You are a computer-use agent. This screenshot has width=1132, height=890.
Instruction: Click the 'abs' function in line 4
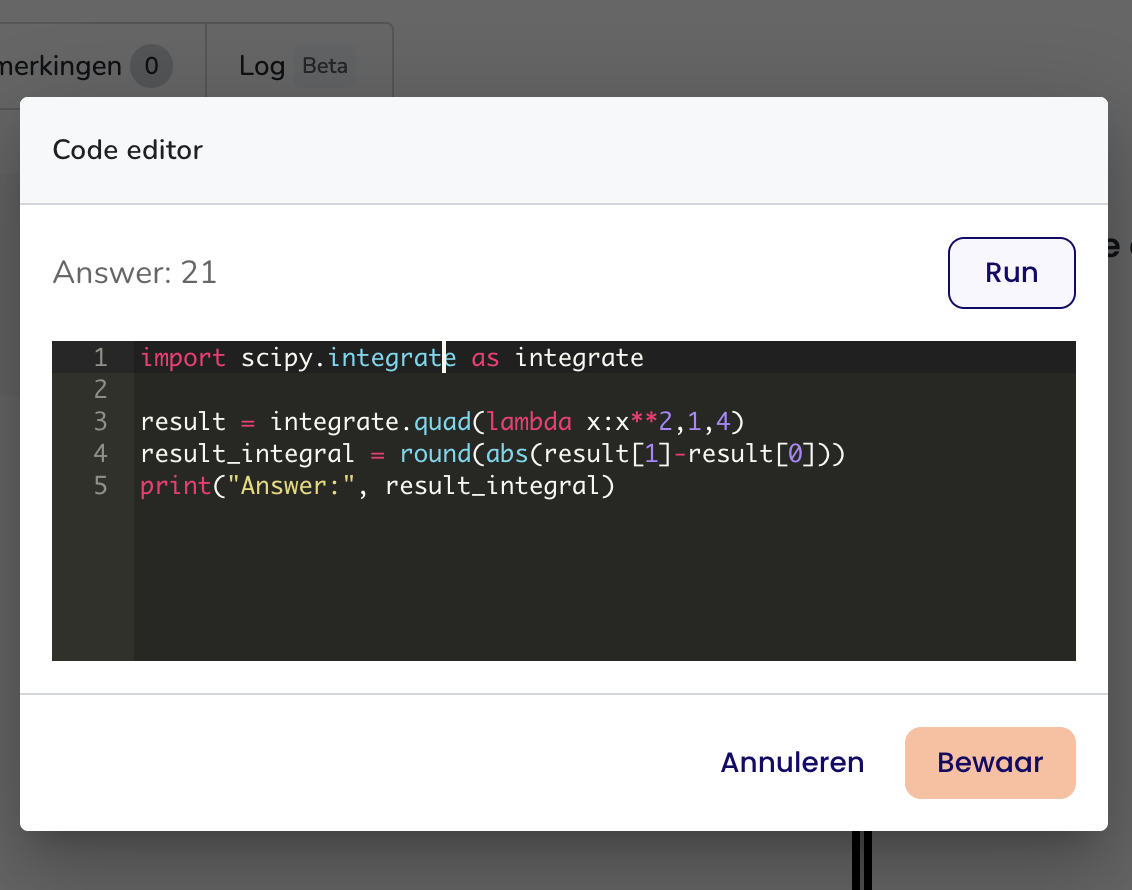point(507,453)
